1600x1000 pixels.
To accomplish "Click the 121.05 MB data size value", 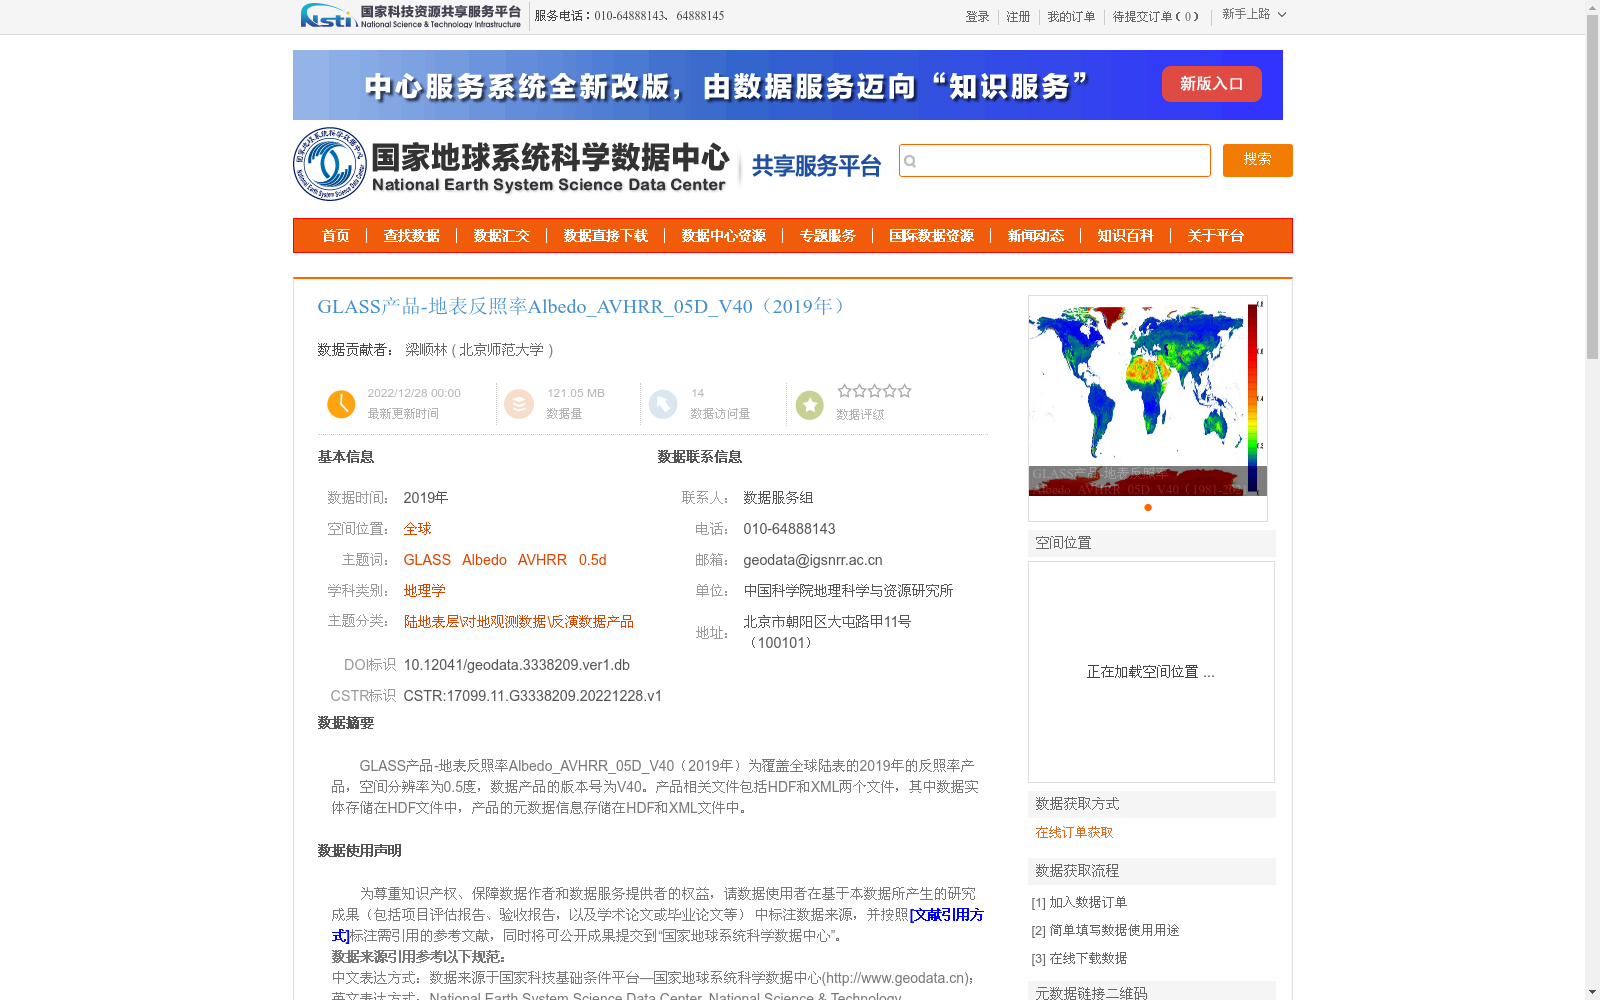I will click(x=576, y=393).
